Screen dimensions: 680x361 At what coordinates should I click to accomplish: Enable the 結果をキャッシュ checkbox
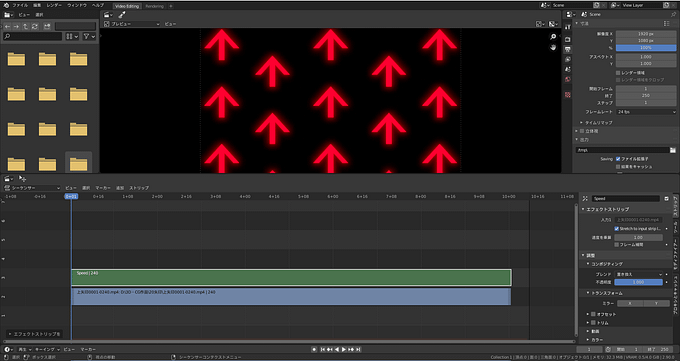point(618,167)
